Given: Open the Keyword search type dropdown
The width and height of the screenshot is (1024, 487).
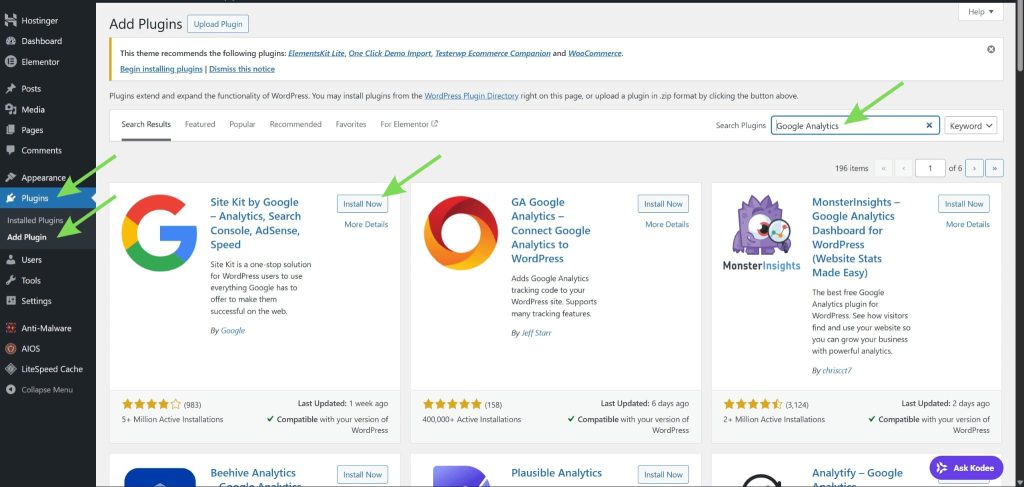Looking at the screenshot, I should point(970,125).
